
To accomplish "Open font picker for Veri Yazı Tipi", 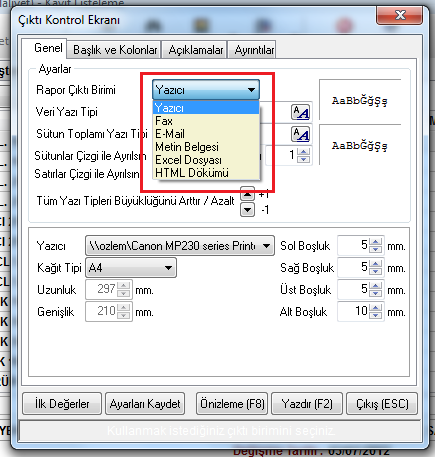I will [x=301, y=112].
